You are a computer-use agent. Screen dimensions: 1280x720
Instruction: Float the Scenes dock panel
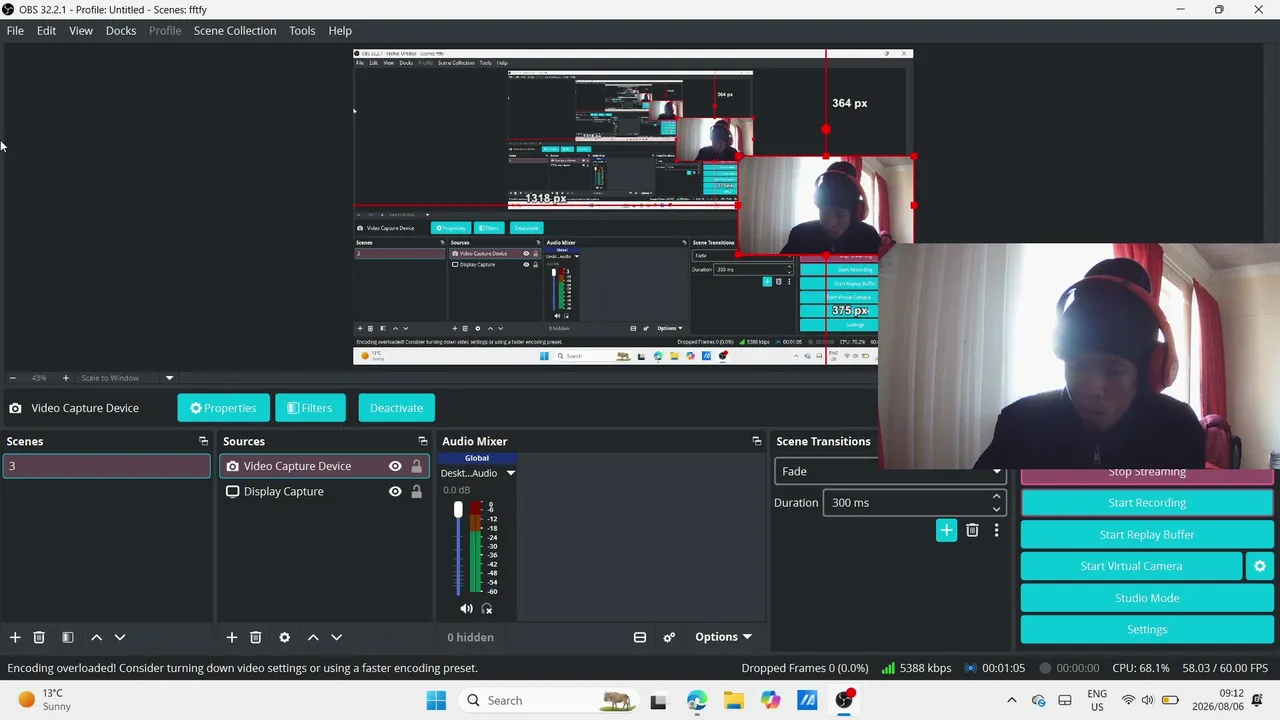(x=204, y=441)
